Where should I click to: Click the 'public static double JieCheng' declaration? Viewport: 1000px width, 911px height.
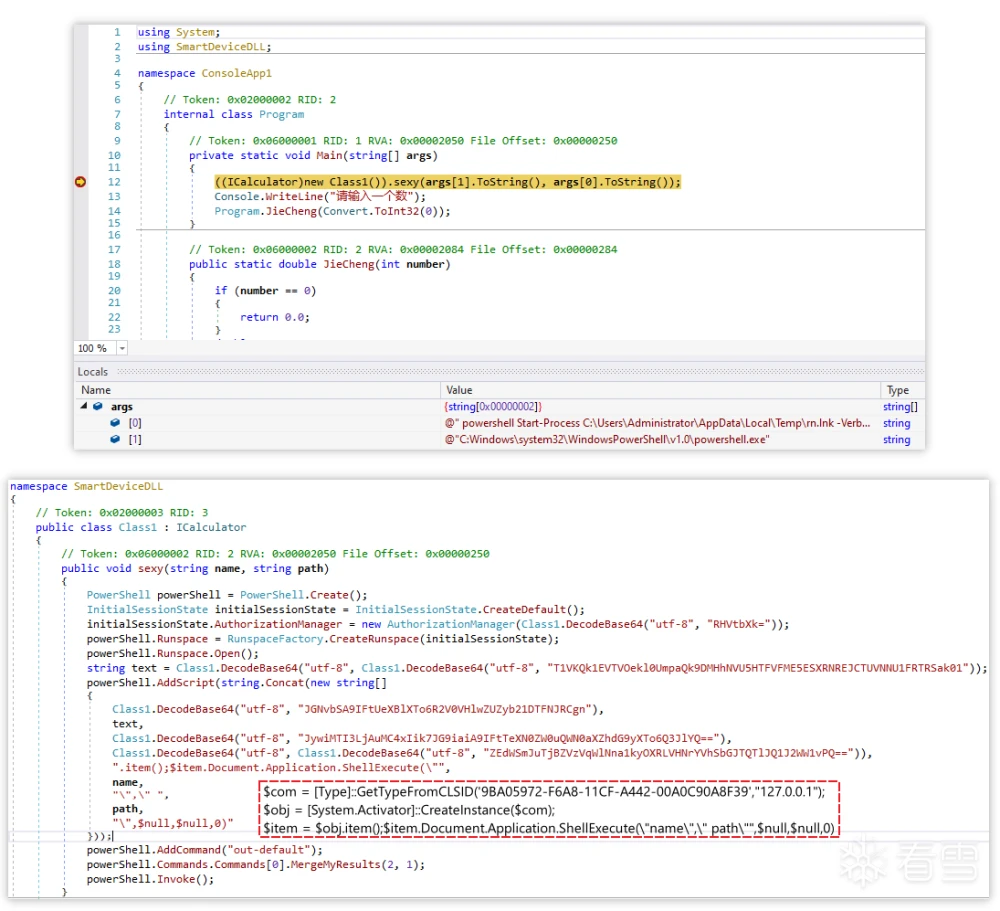(x=320, y=264)
